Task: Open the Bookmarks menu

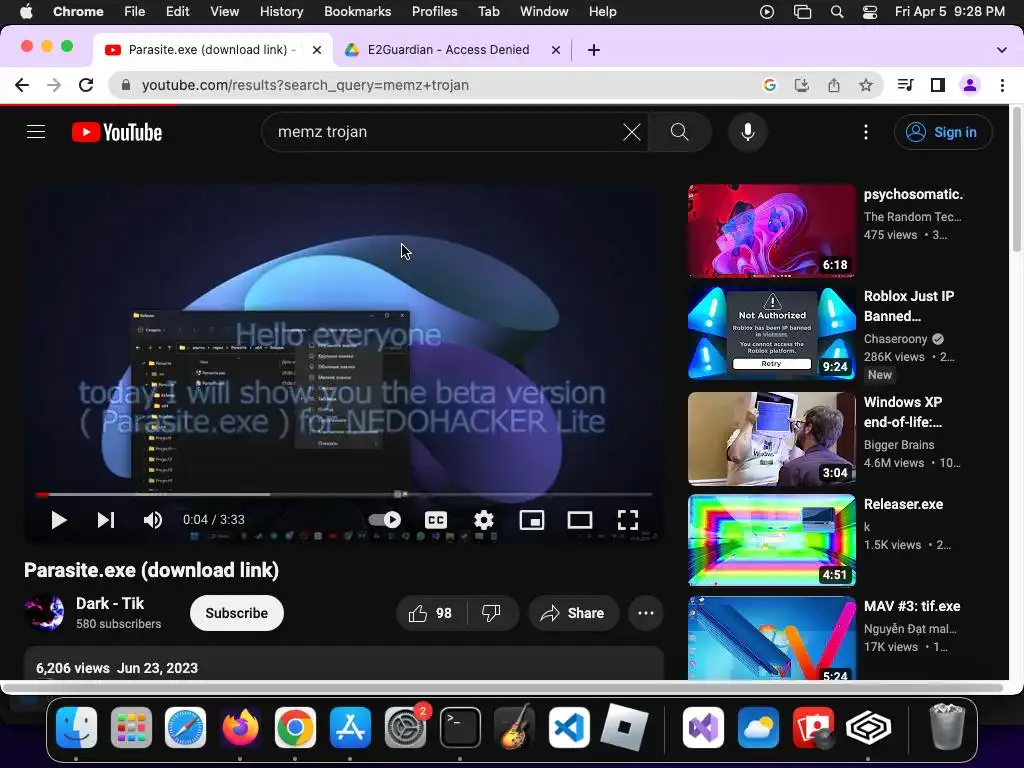Action: tap(357, 11)
